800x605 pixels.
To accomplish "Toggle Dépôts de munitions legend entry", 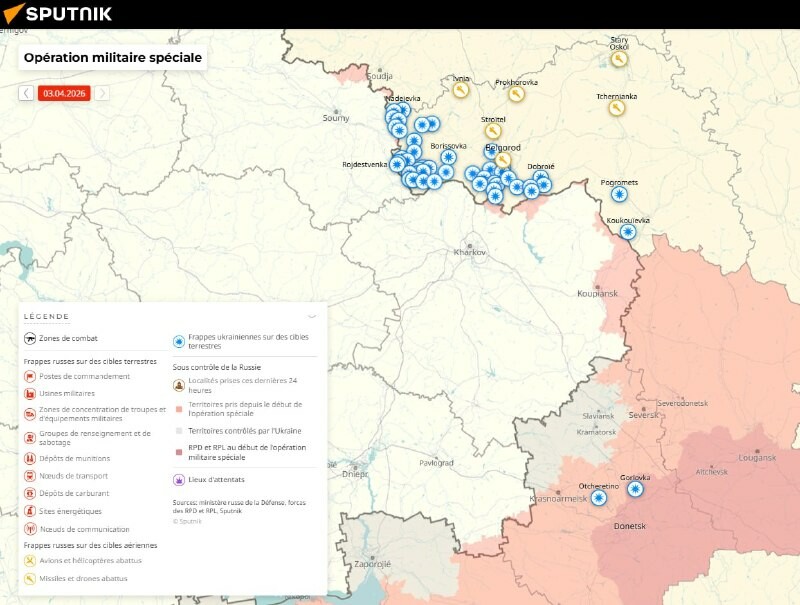I will click(x=30, y=458).
